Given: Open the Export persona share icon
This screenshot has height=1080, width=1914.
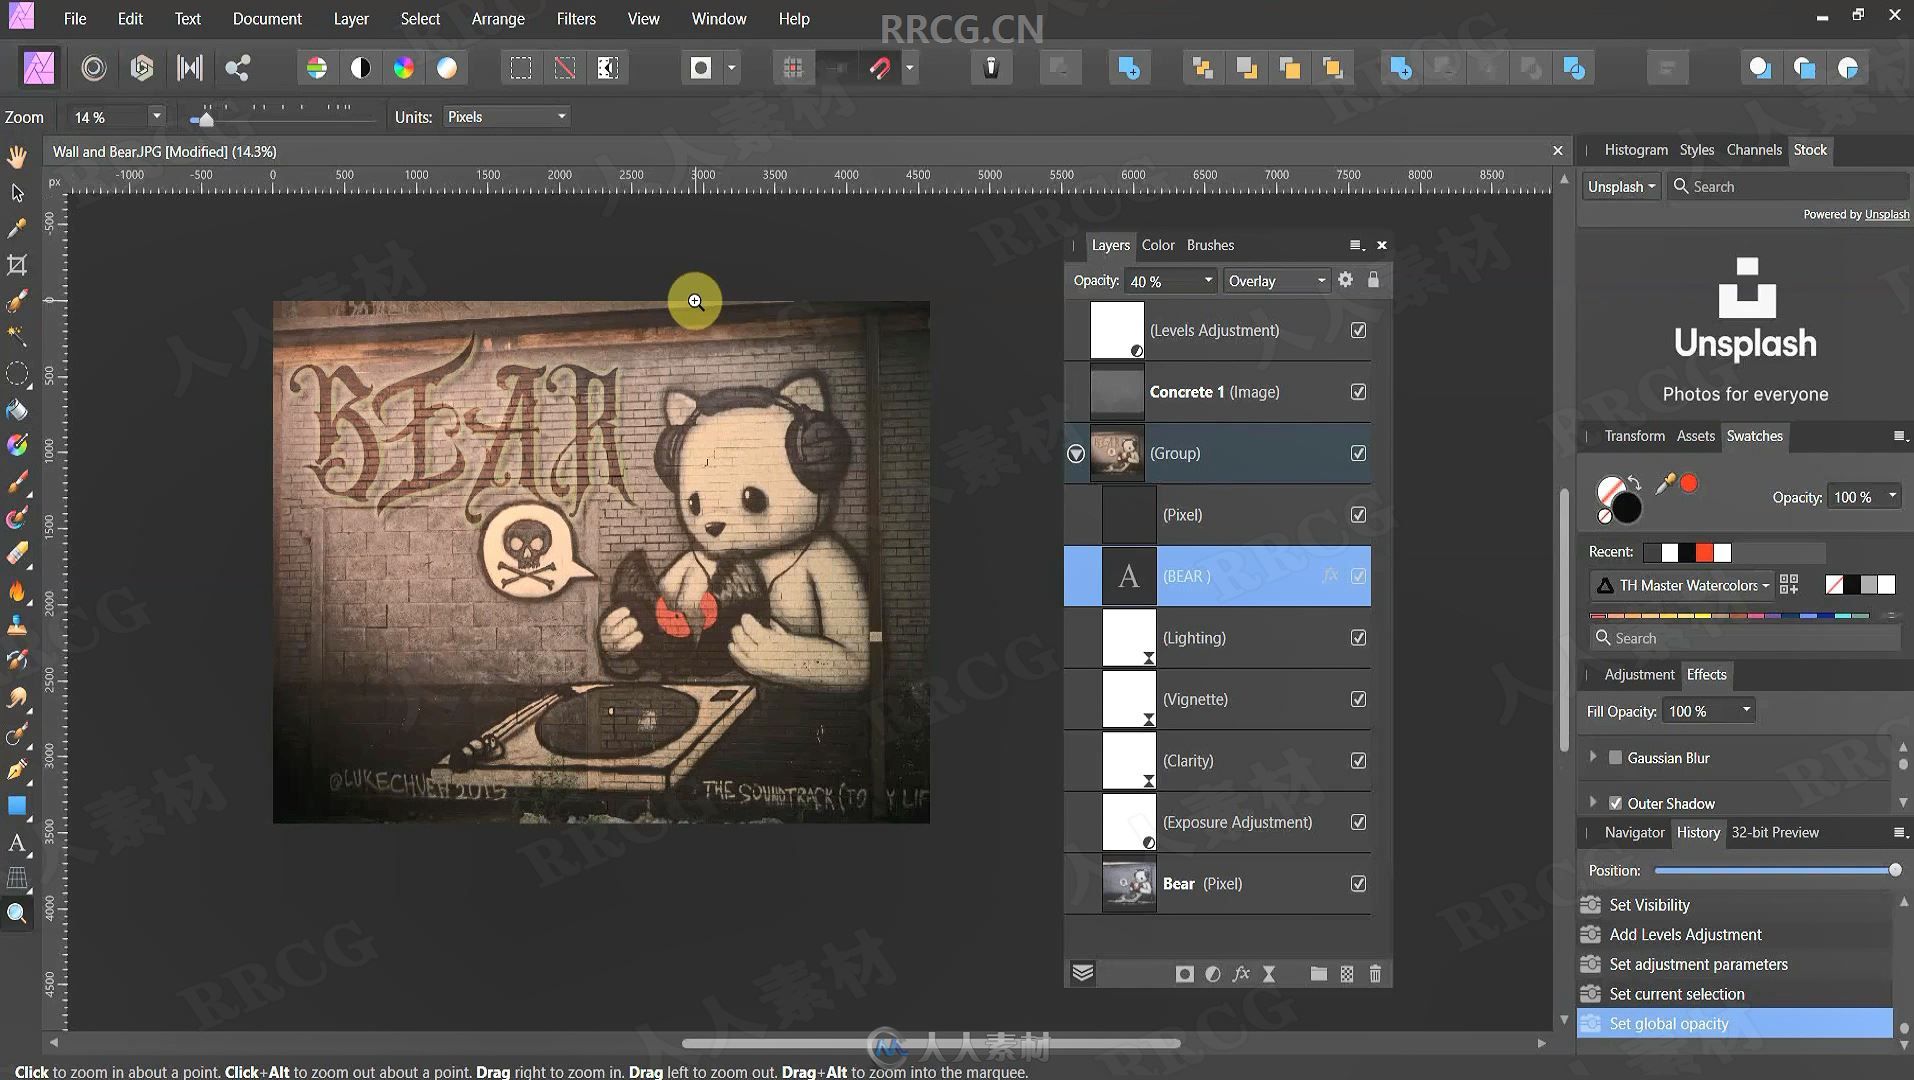Looking at the screenshot, I should coord(238,68).
